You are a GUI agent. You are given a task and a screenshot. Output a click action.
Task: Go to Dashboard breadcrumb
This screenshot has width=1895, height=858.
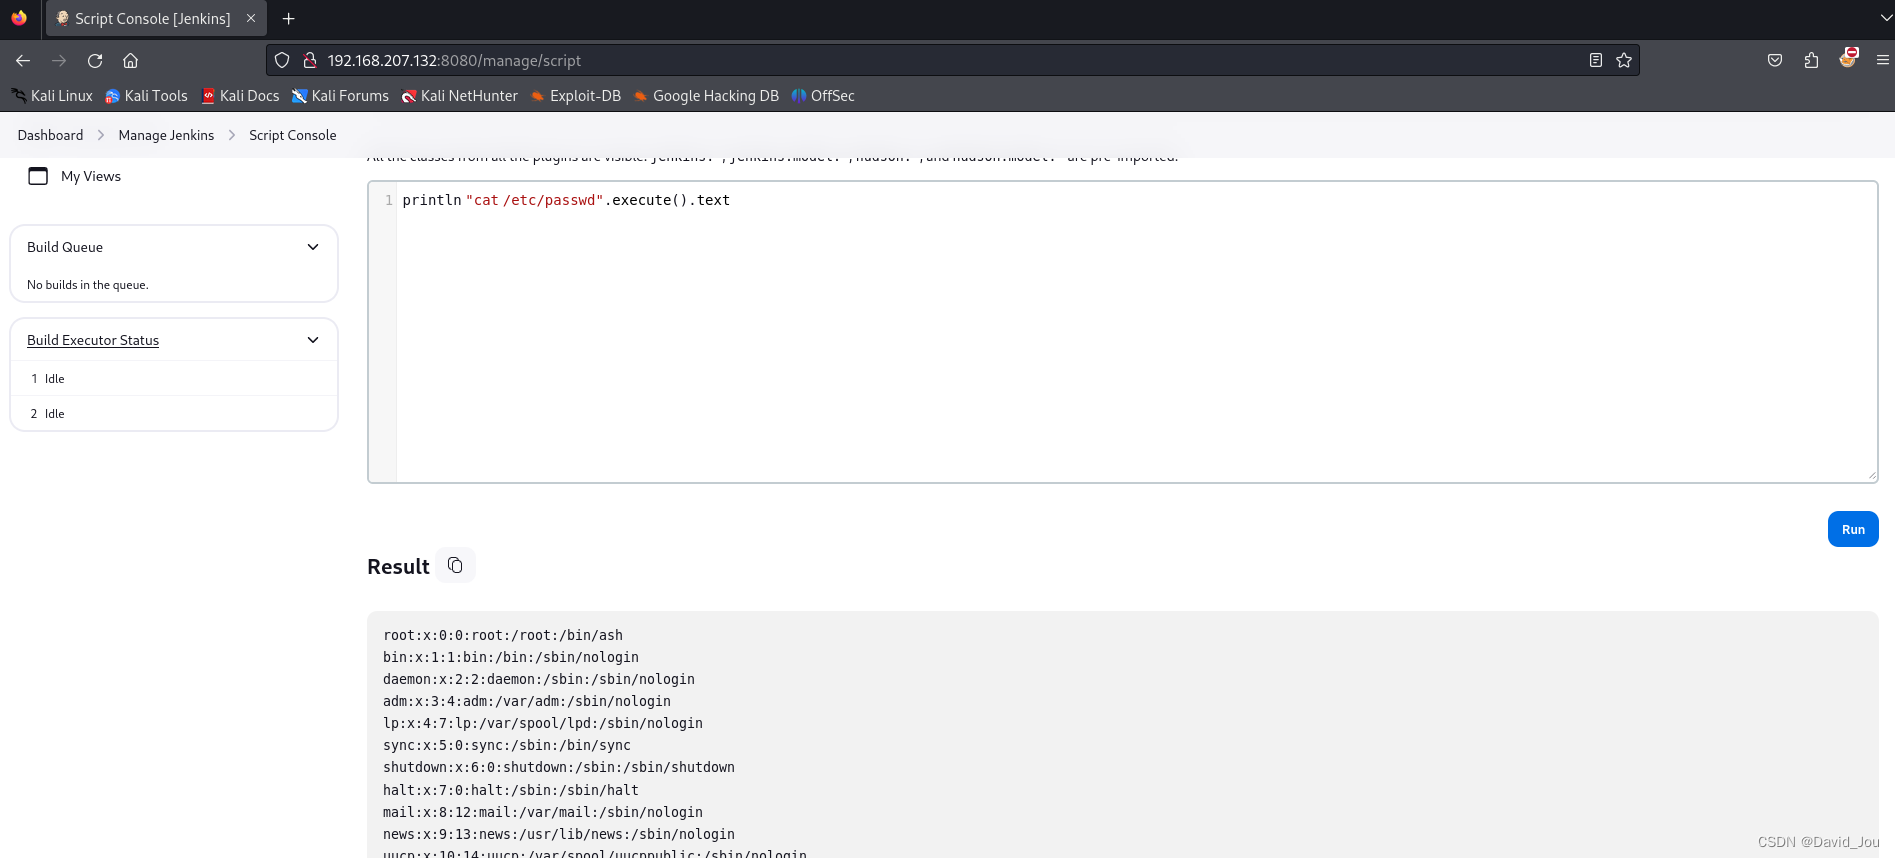coord(50,135)
